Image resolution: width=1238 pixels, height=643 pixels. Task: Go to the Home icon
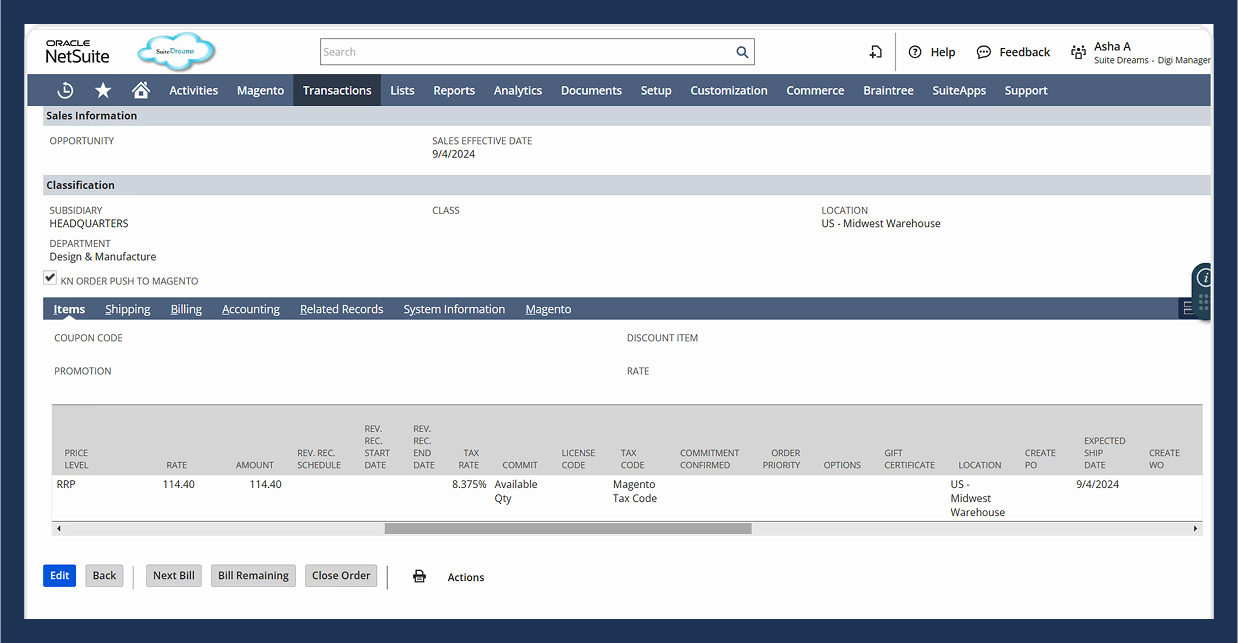pyautogui.click(x=141, y=90)
